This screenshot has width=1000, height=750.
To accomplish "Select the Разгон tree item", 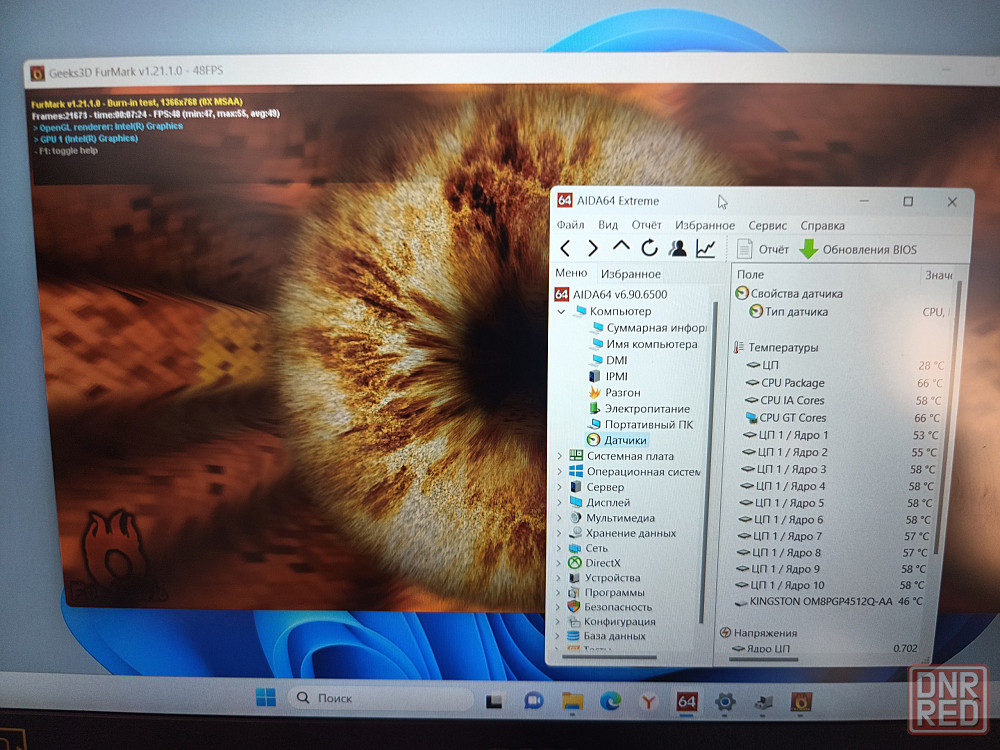I will pos(614,392).
